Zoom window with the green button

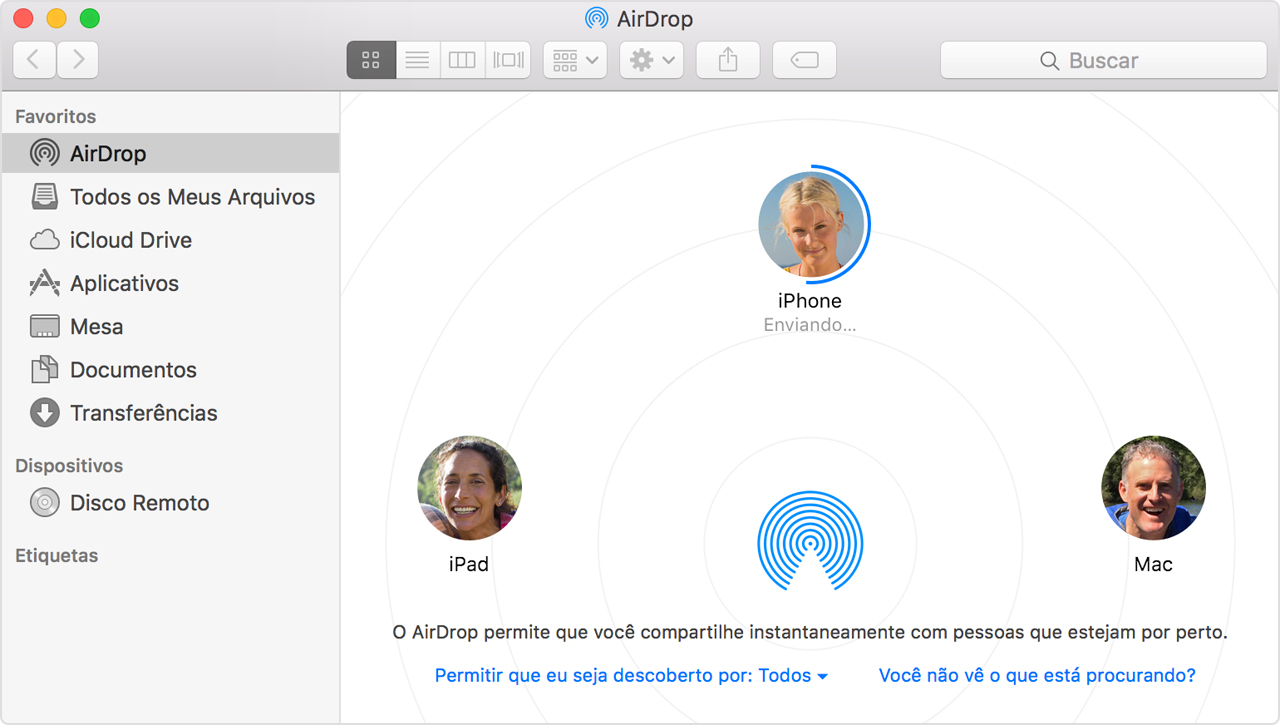89,18
